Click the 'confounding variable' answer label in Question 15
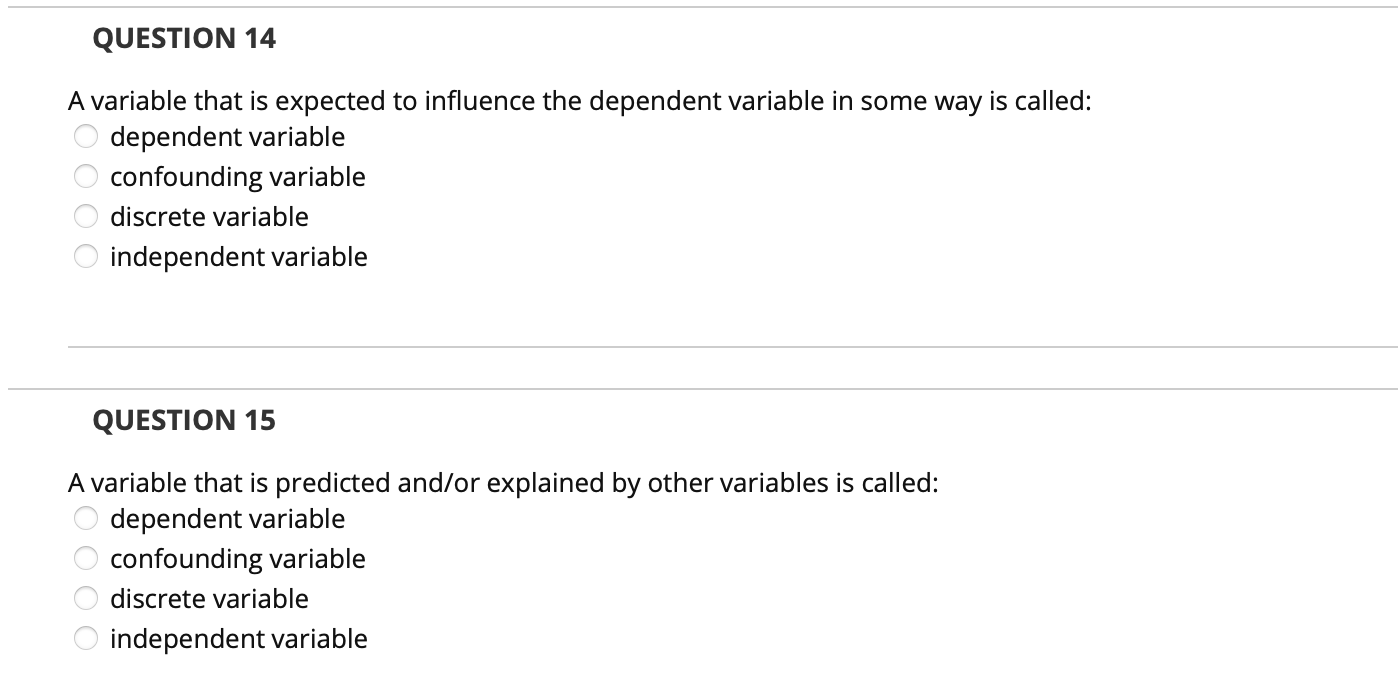The height and width of the screenshot is (686, 1398). (237, 559)
